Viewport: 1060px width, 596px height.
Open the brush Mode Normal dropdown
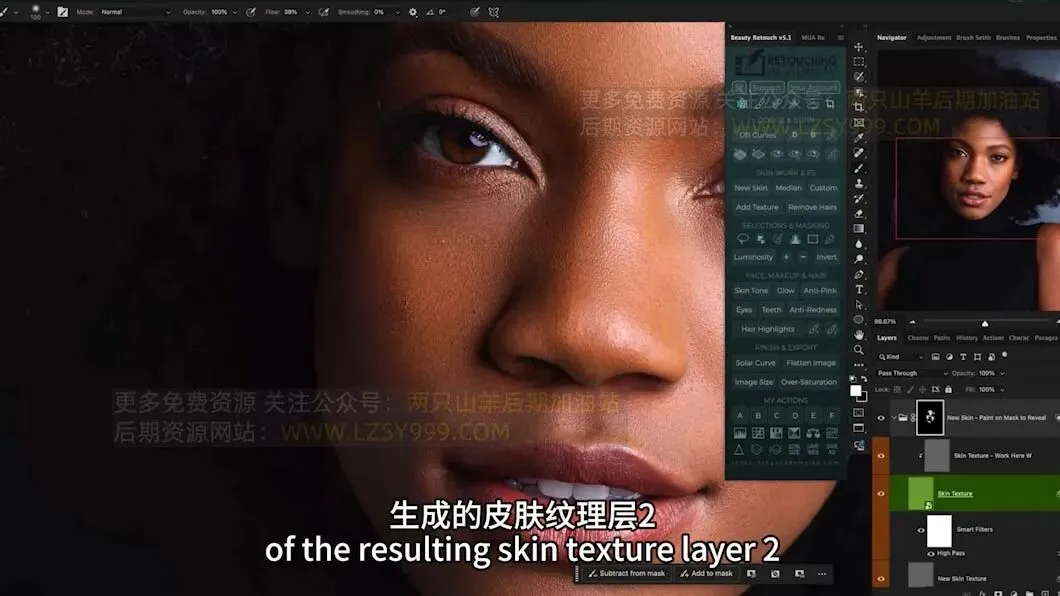point(135,11)
